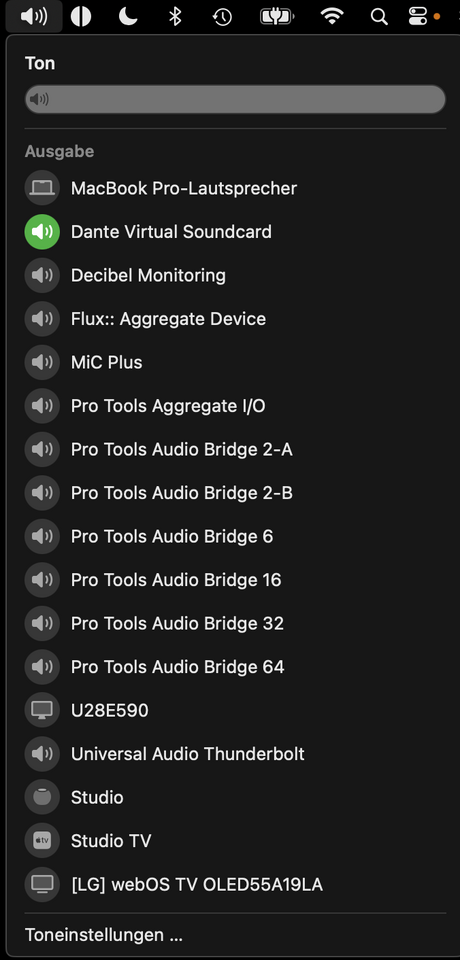Open Toneinstellungen … settings link
This screenshot has width=460, height=960.
104,935
